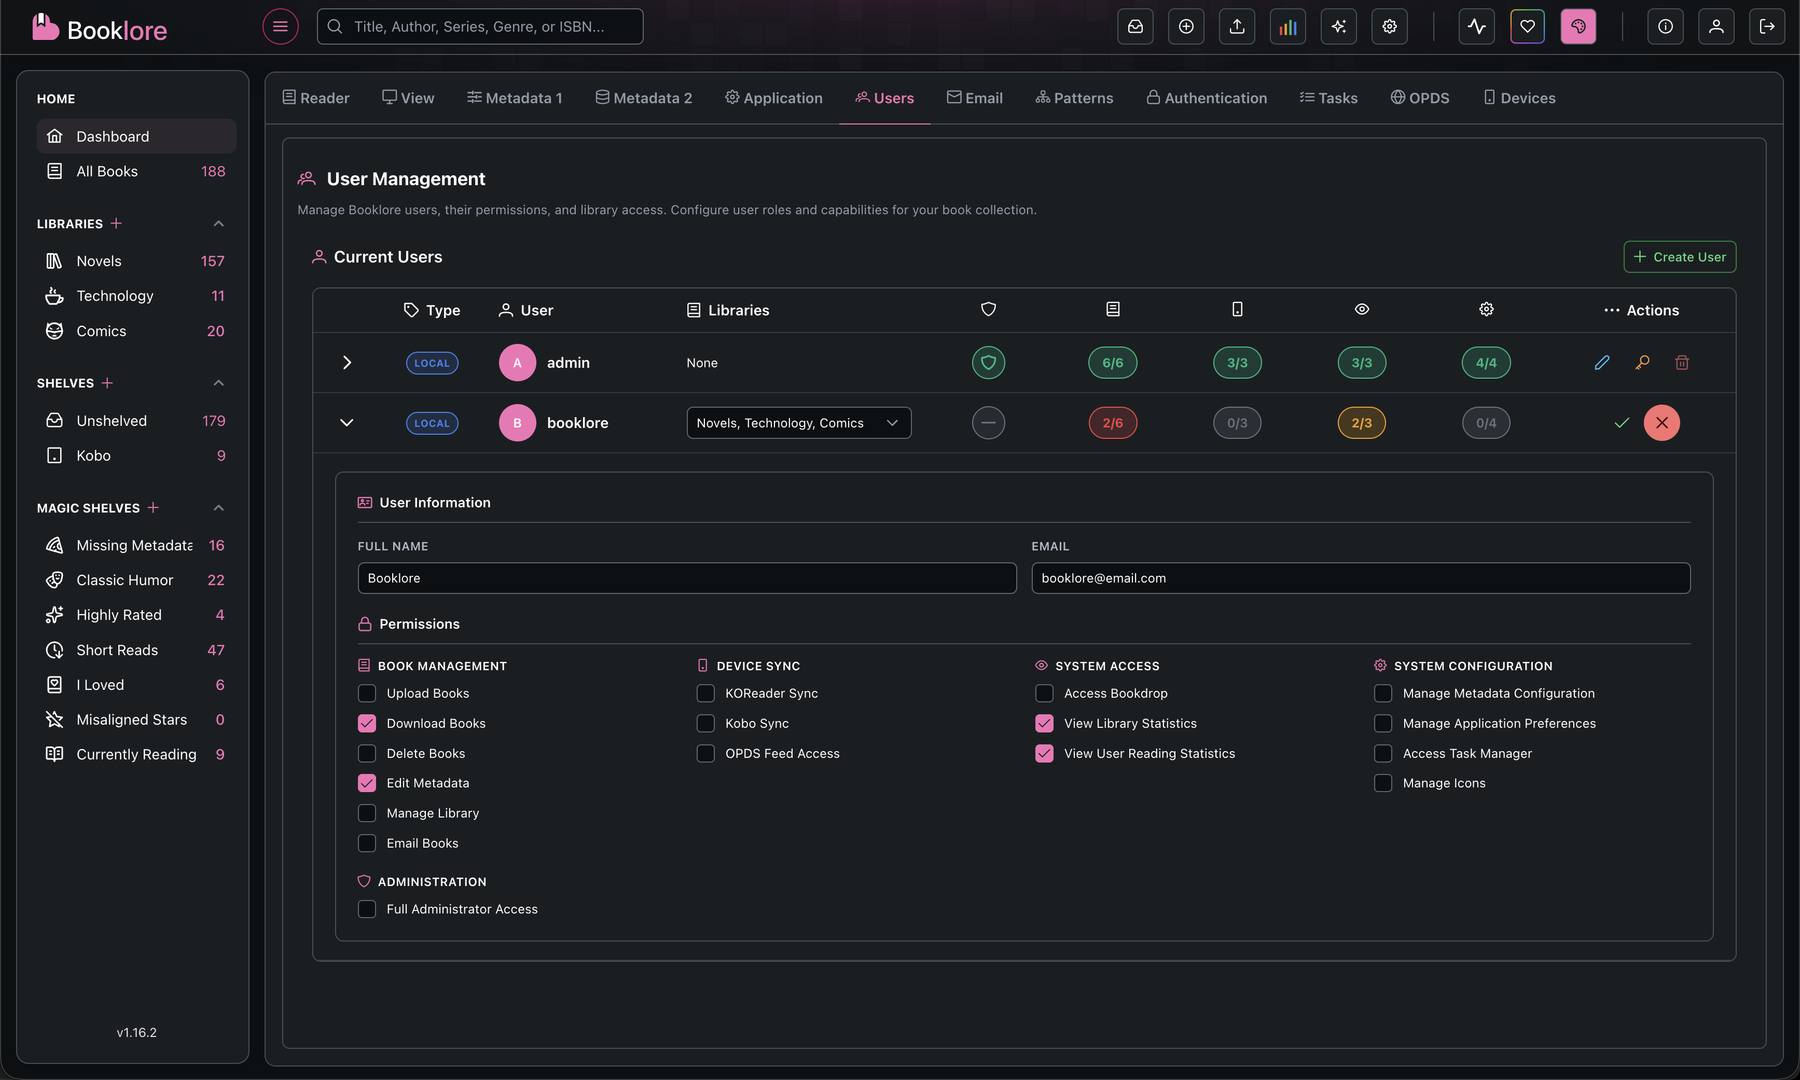Click the key icon to reset admin password

pos(1641,362)
